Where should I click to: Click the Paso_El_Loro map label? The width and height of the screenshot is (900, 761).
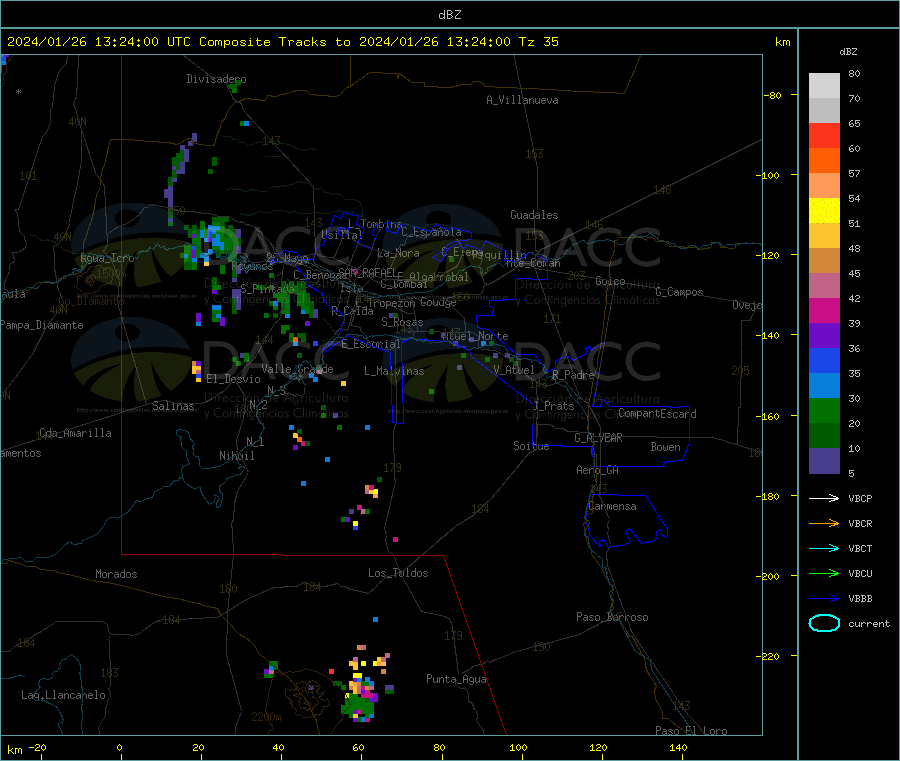tap(692, 731)
